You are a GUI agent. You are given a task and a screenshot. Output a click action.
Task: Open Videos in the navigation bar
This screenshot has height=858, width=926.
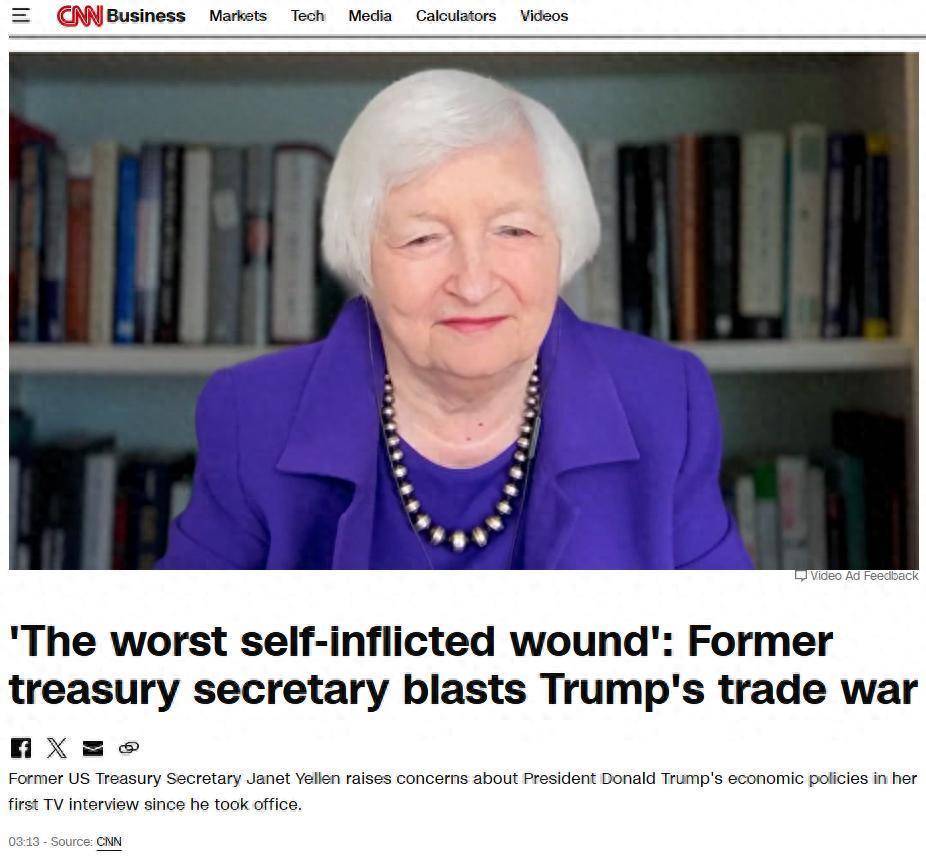pos(544,16)
